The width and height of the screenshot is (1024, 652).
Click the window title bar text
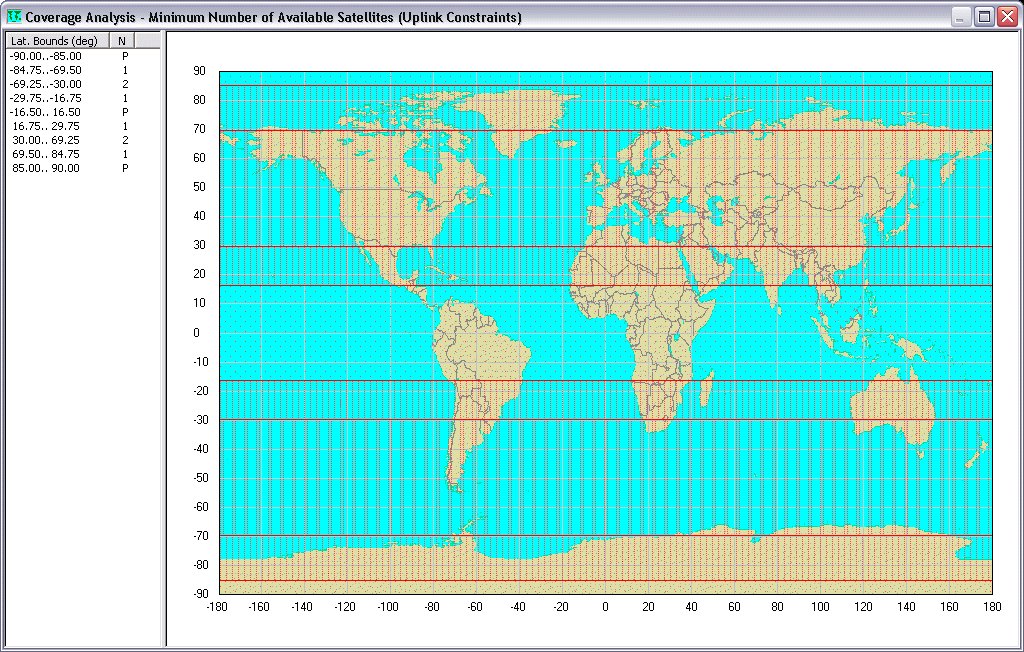[x=273, y=17]
